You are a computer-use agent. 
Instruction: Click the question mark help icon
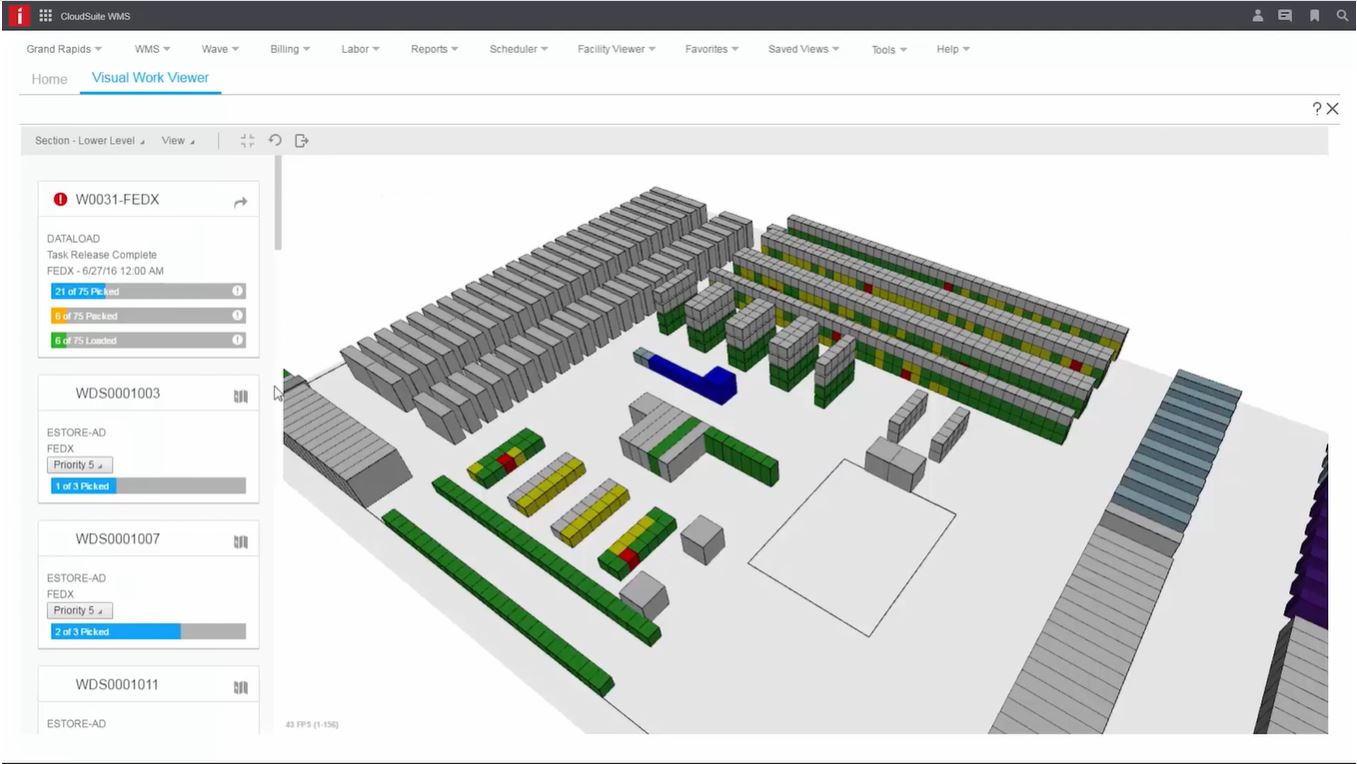point(1317,108)
